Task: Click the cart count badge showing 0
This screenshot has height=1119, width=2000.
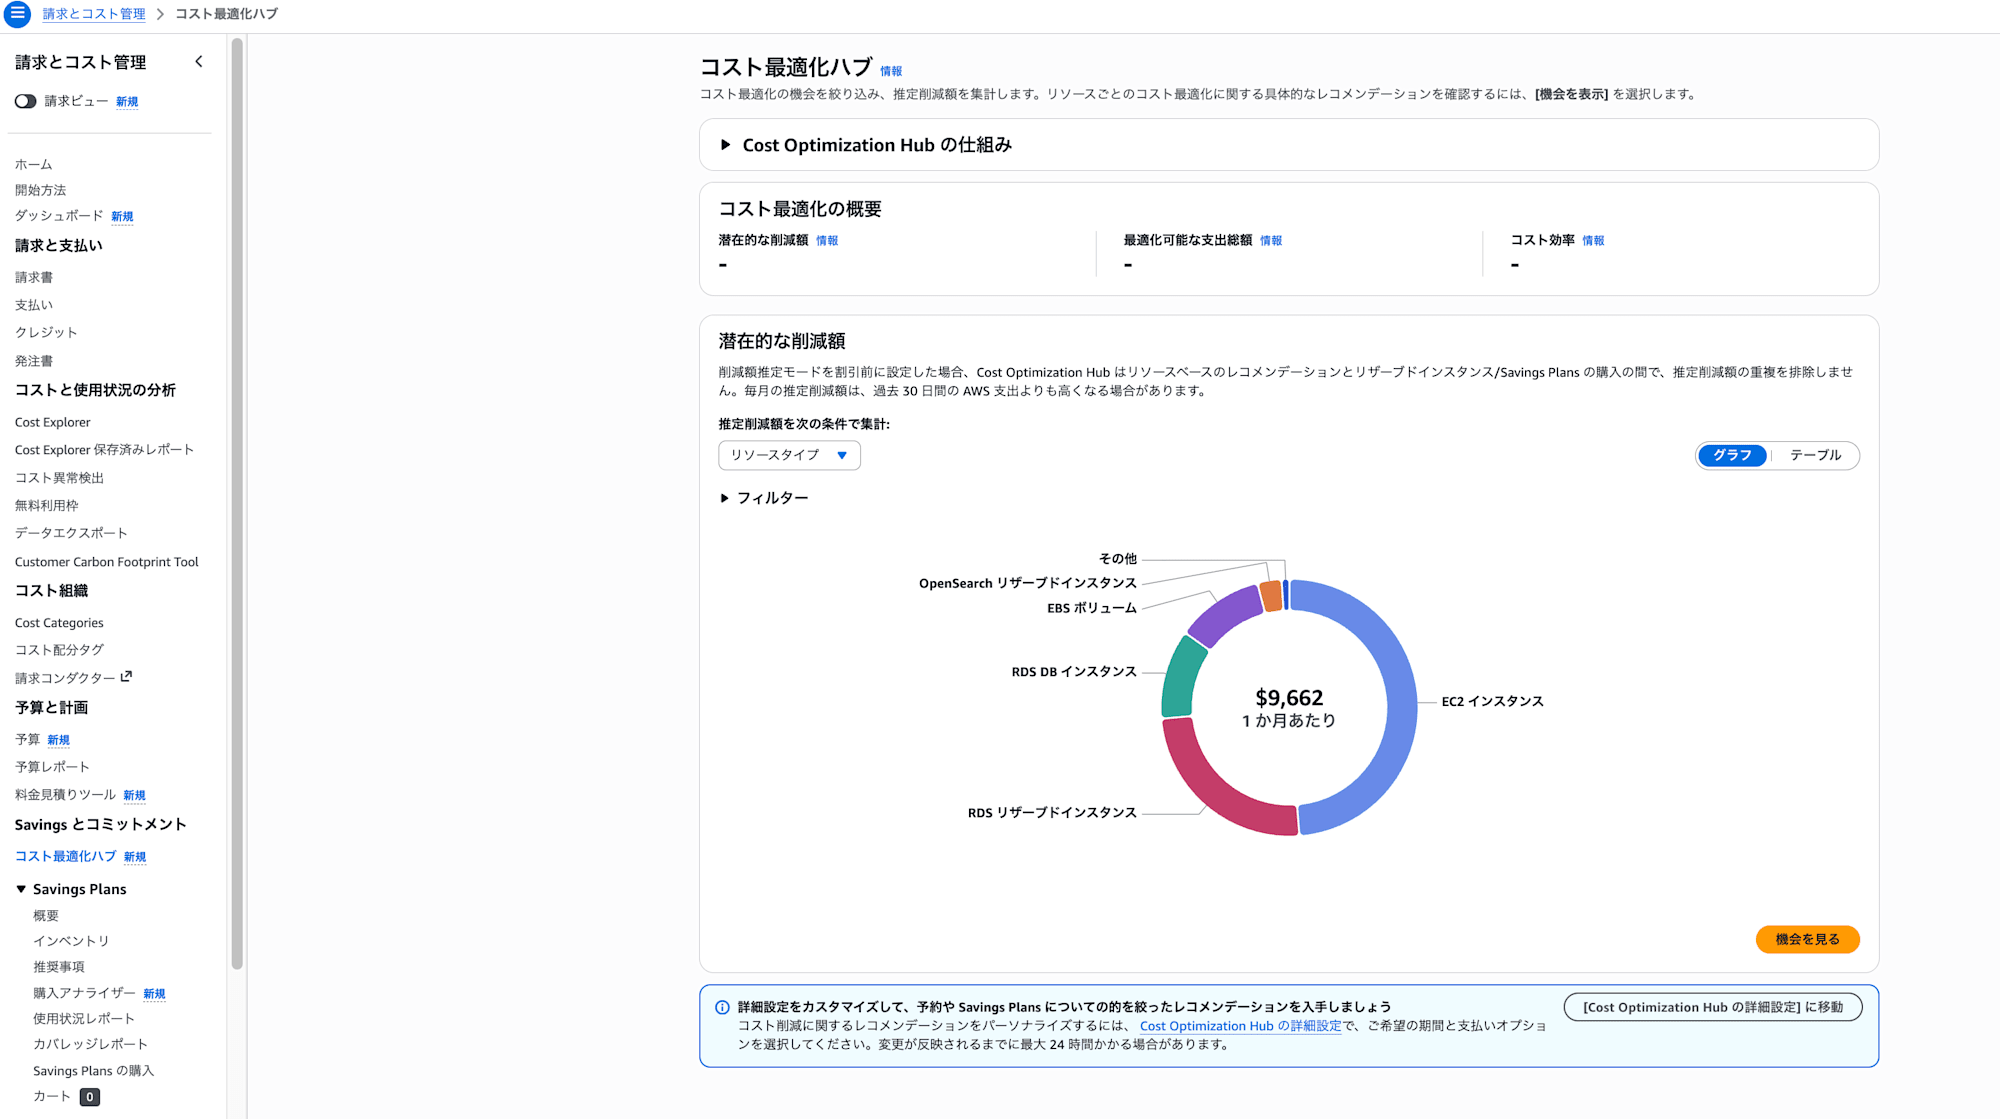Action: [90, 1097]
